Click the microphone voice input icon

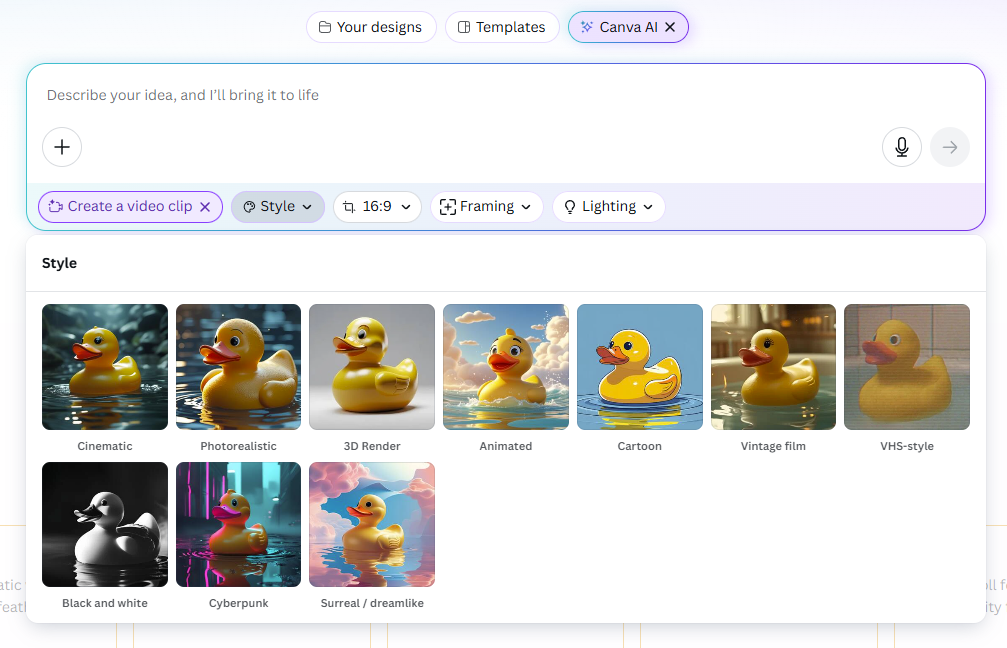[x=901, y=147]
